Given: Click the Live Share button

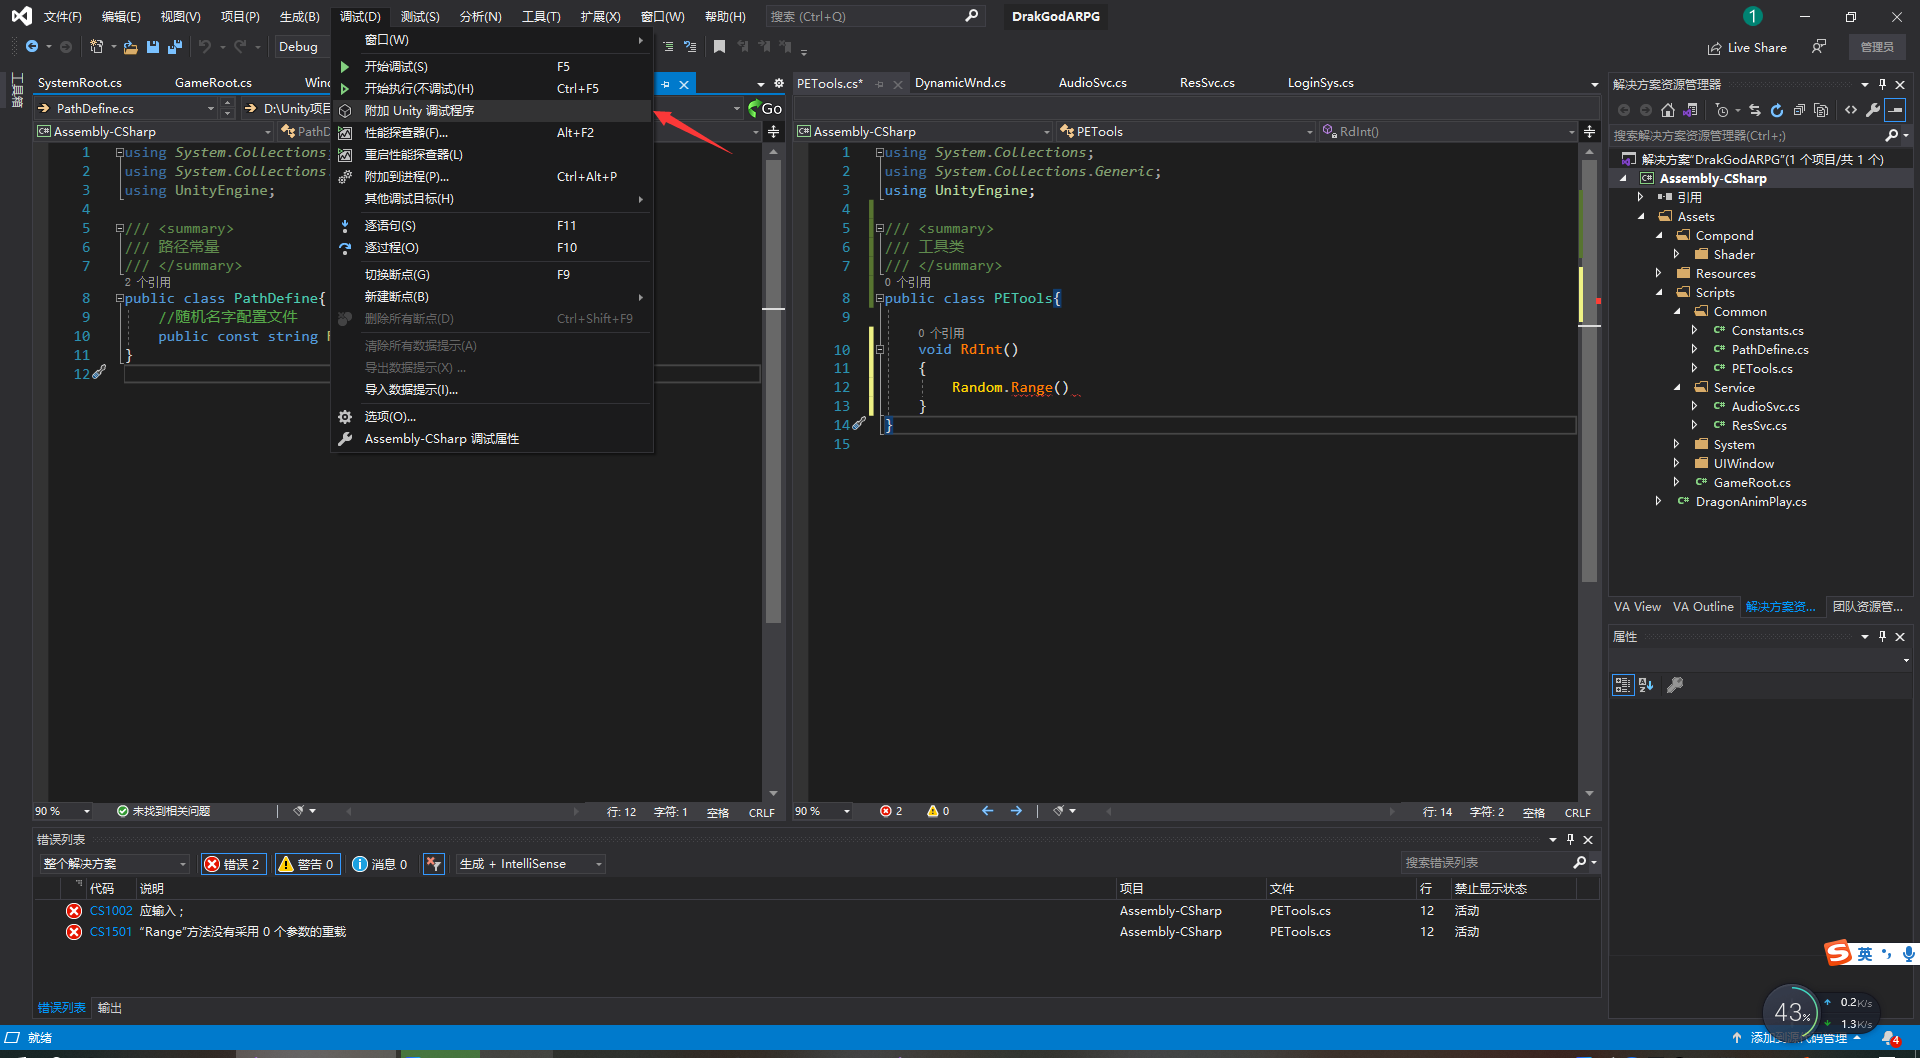Looking at the screenshot, I should (1748, 47).
